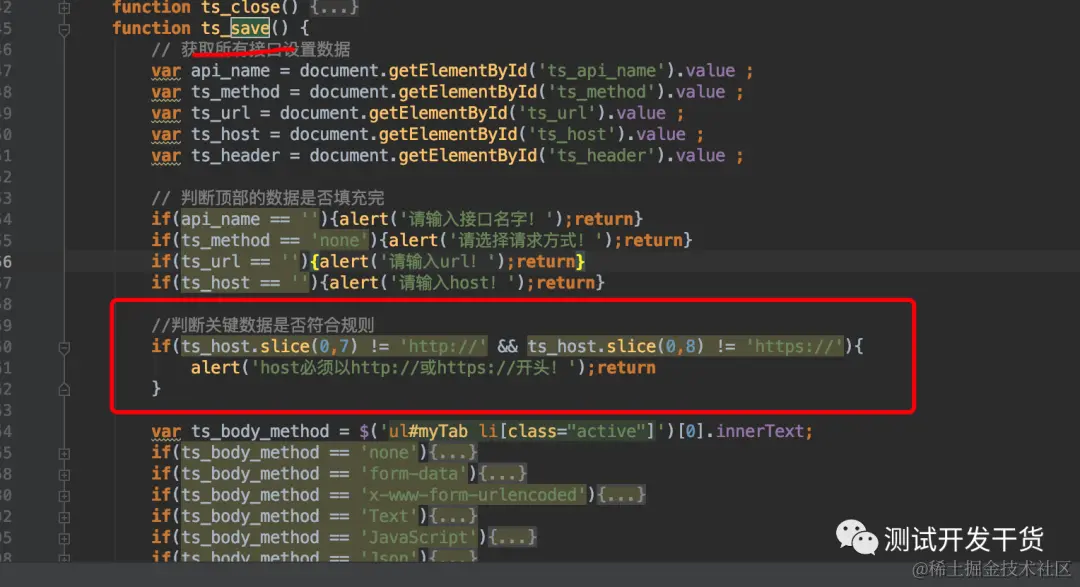Image resolution: width=1080 pixels, height=587 pixels.
Task: Click the jQuery selector 'ul#myTab li[class="active"]'
Action: coord(522,432)
